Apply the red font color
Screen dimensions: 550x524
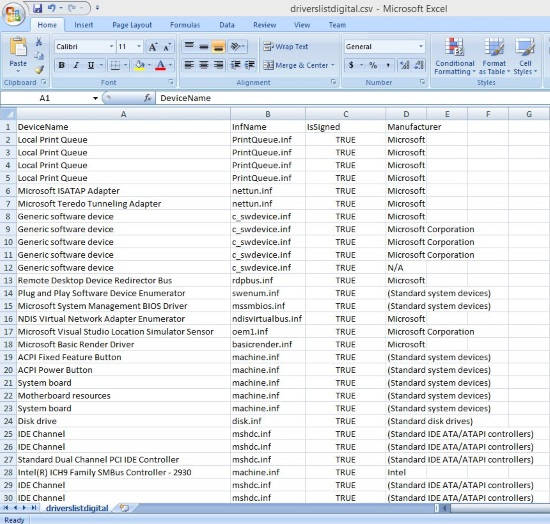coord(160,65)
